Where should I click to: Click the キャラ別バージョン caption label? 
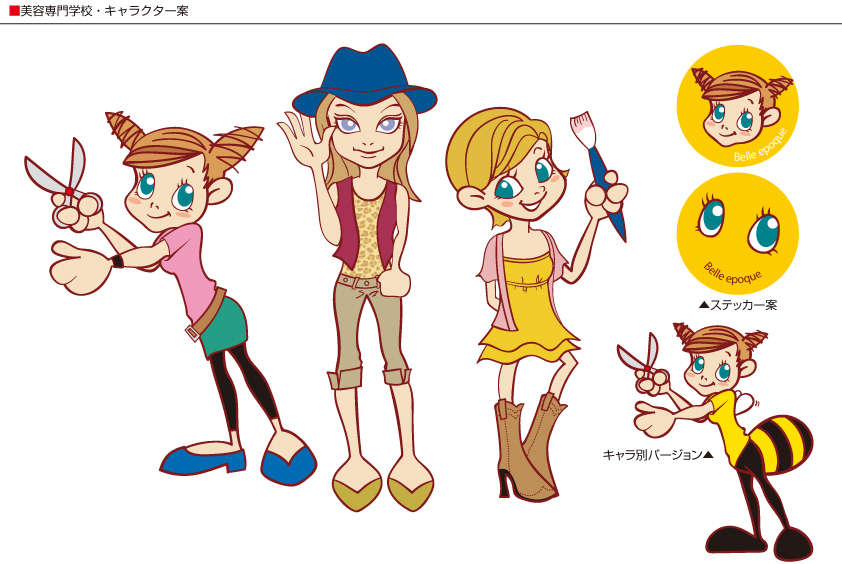coord(657,455)
